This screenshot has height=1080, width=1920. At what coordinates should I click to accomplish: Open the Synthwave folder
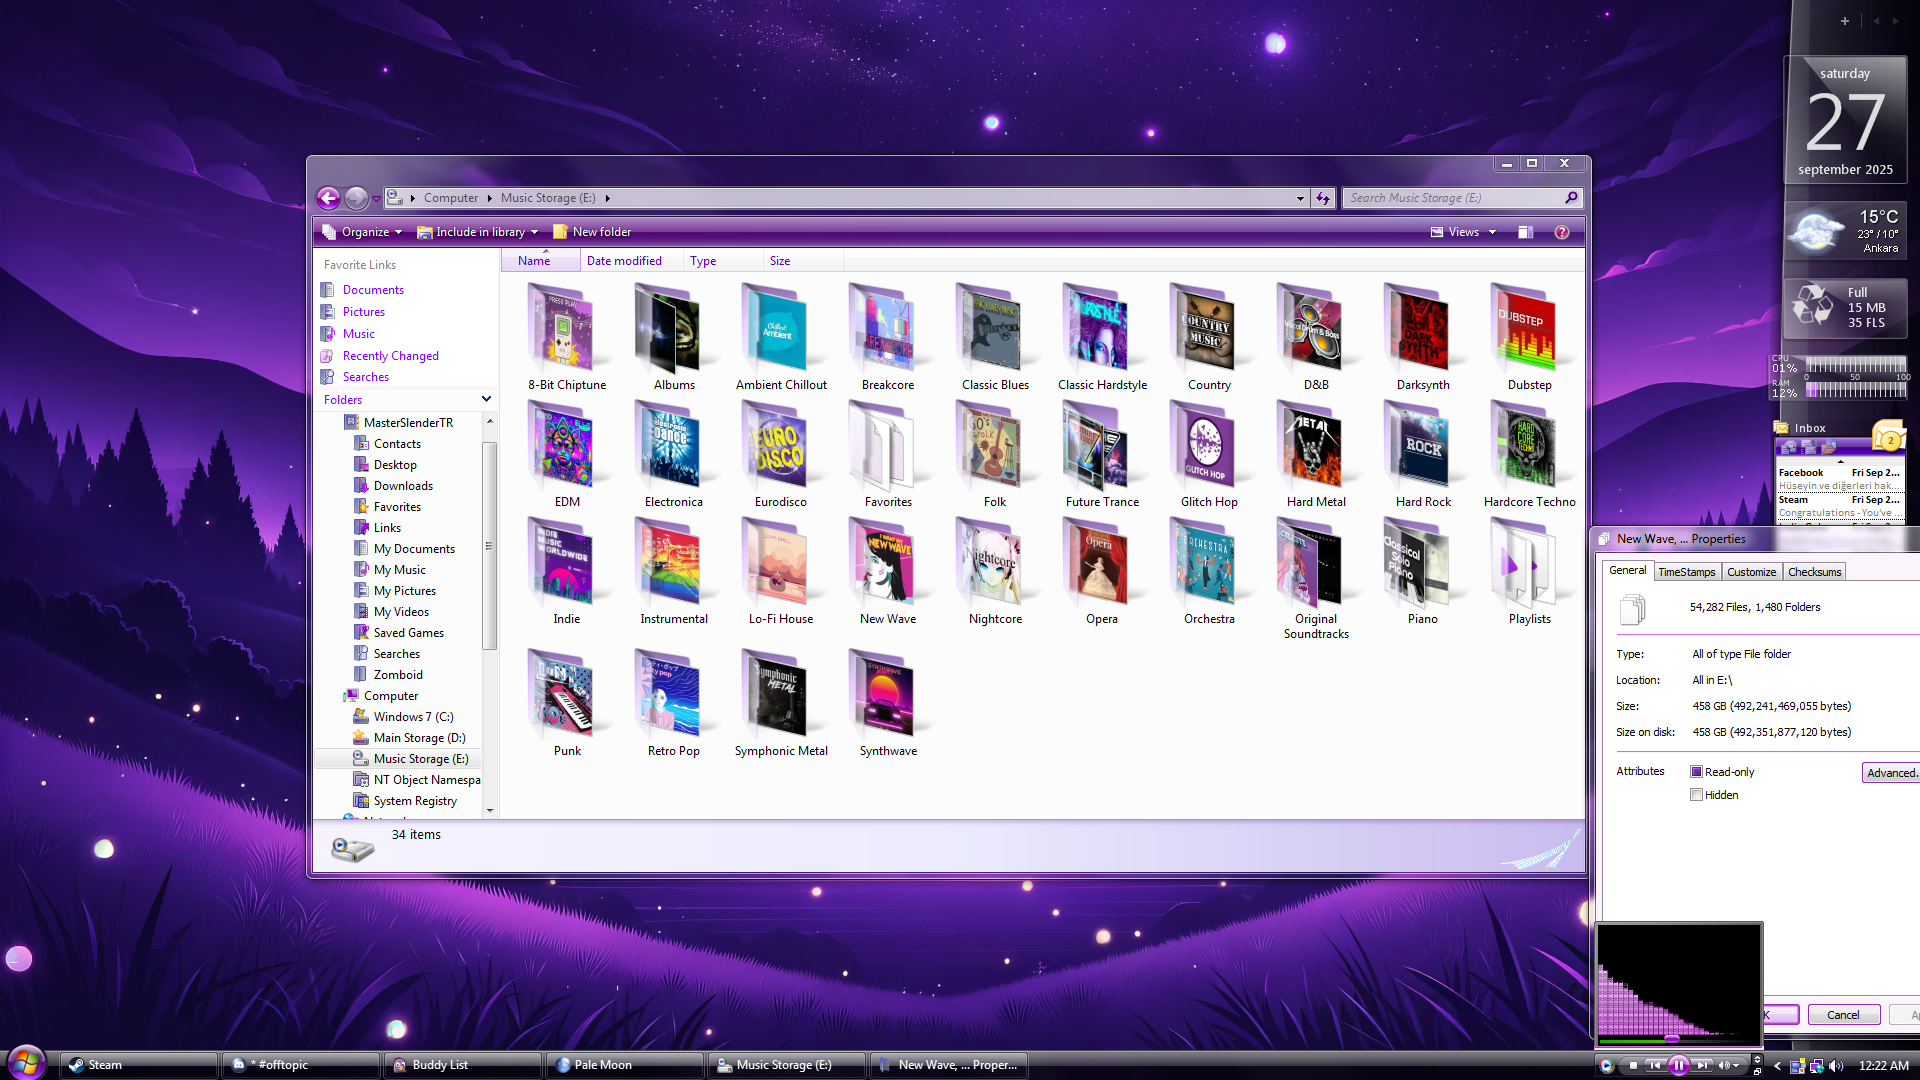[x=888, y=704]
